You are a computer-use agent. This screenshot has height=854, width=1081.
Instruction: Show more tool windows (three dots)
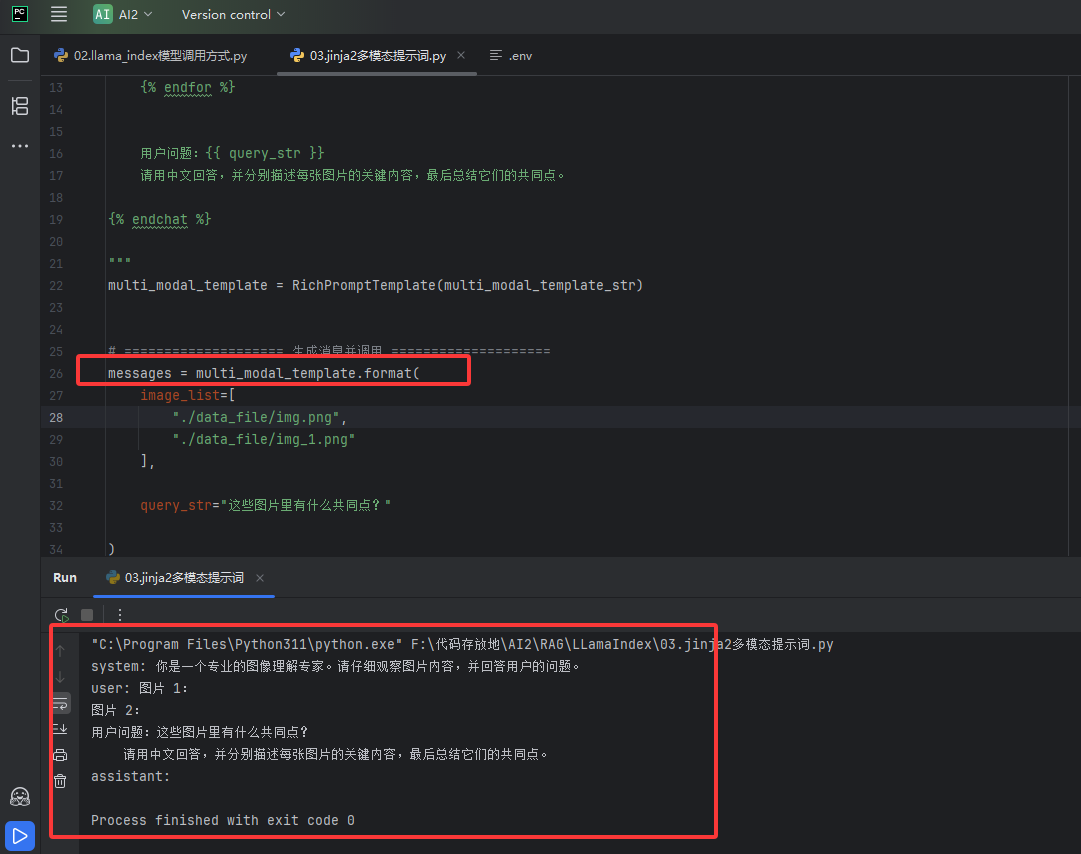point(20,146)
